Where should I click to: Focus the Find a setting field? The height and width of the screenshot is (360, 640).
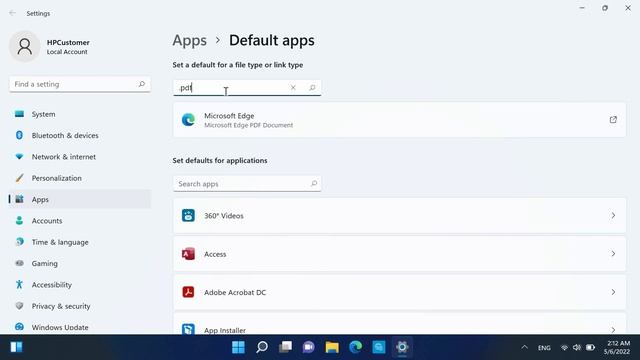pos(80,84)
